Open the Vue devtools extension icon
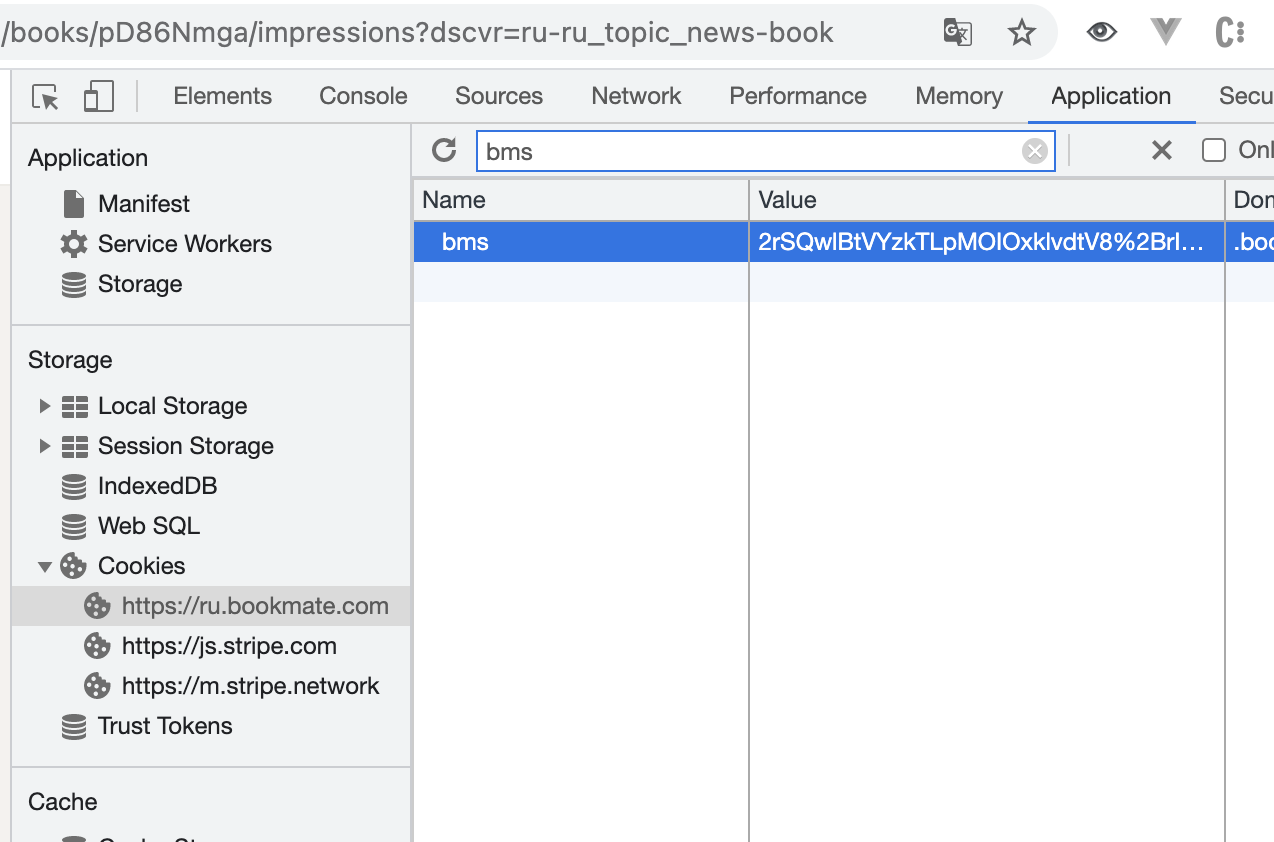This screenshot has height=842, width=1274. click(1166, 33)
